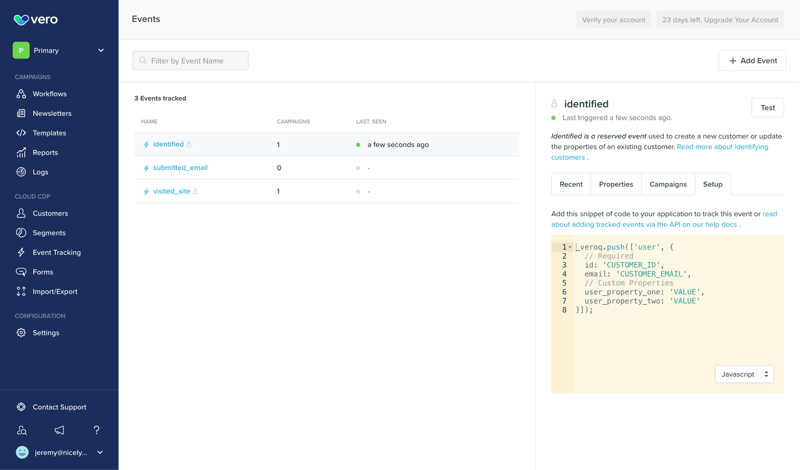Viewport: 800px width, 470px height.
Task: Open Reports chart icon
Action: (x=21, y=153)
